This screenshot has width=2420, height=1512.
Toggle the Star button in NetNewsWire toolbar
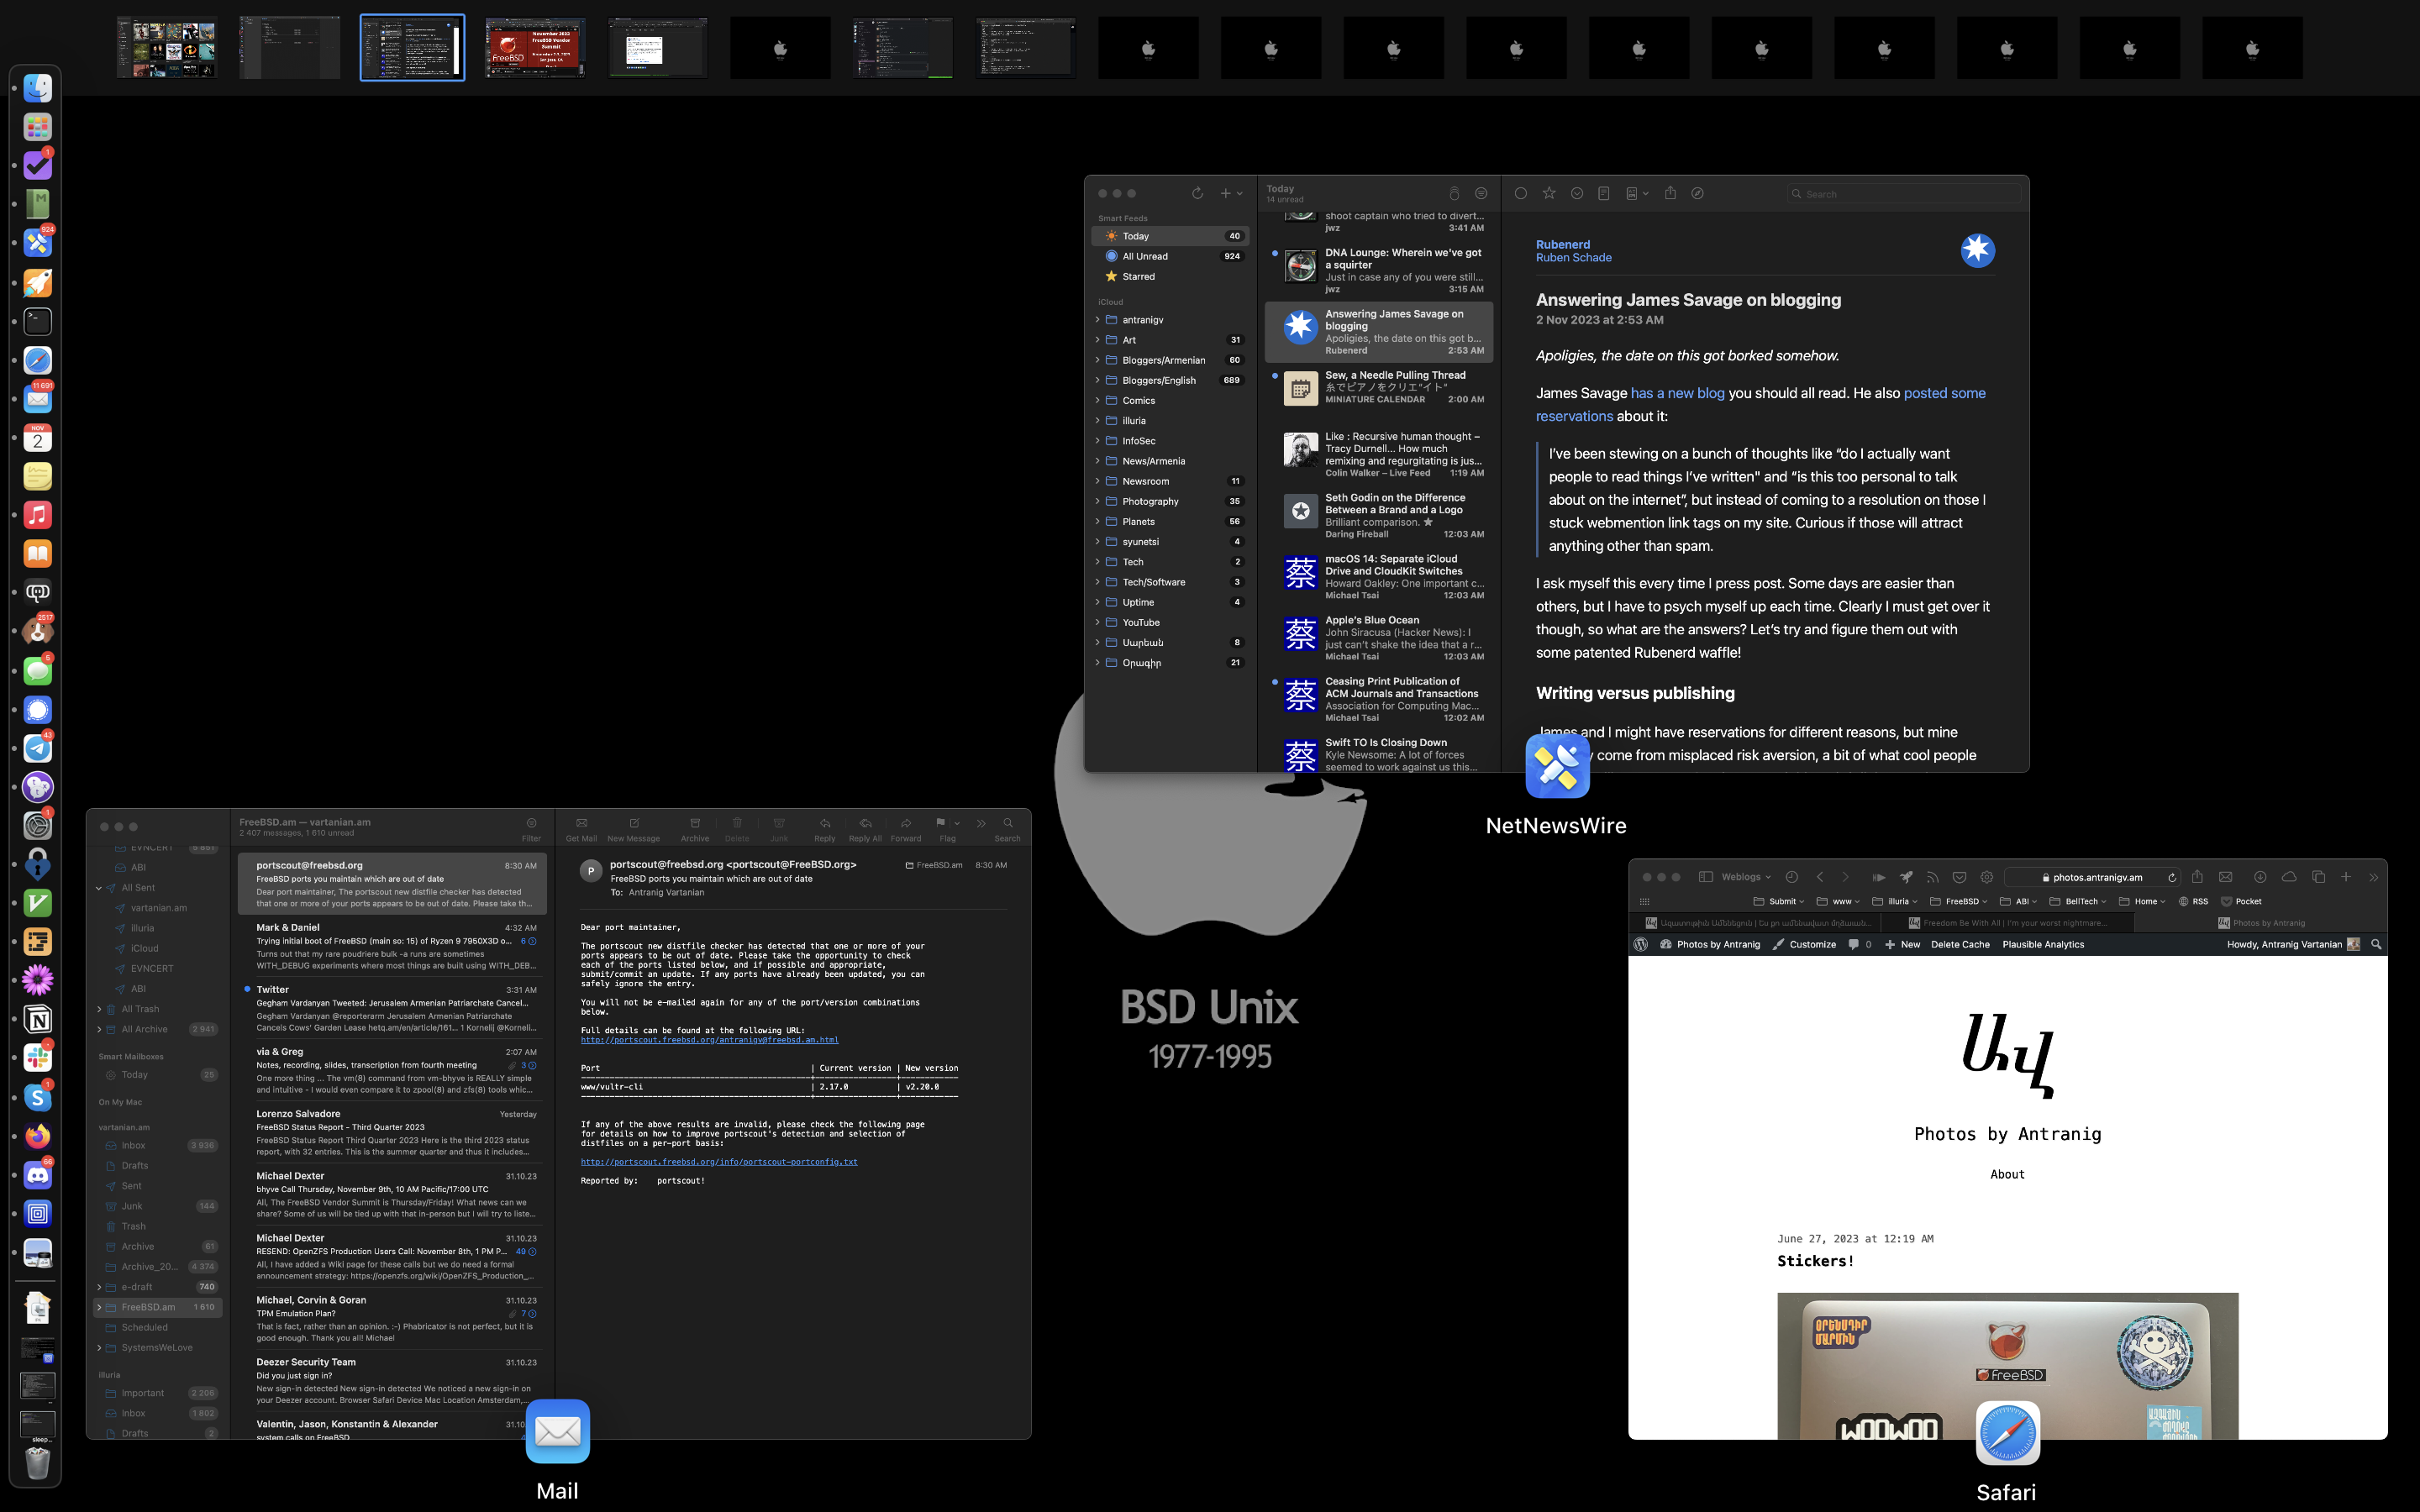1549,193
